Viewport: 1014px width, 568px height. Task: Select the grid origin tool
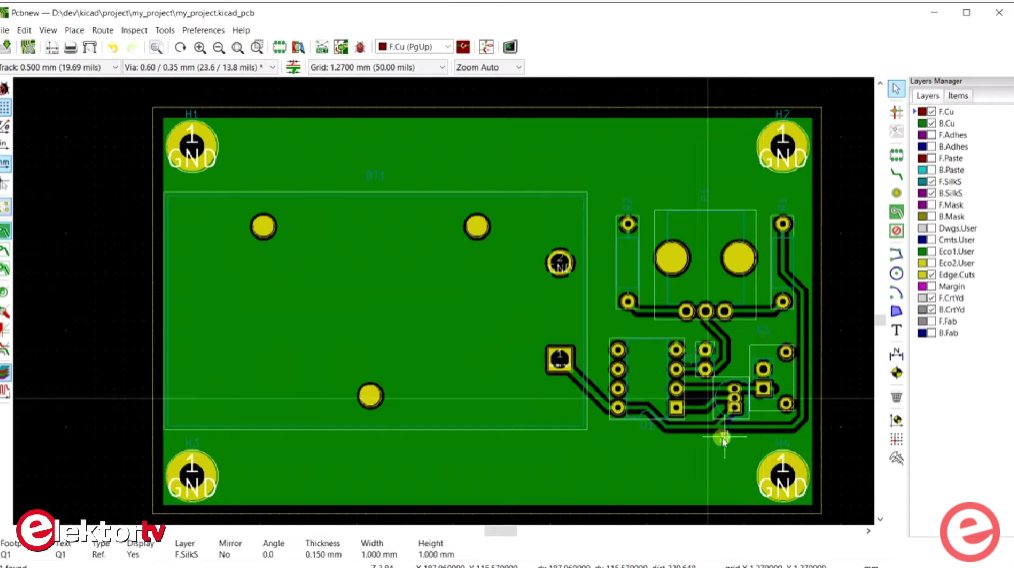pyautogui.click(x=896, y=439)
